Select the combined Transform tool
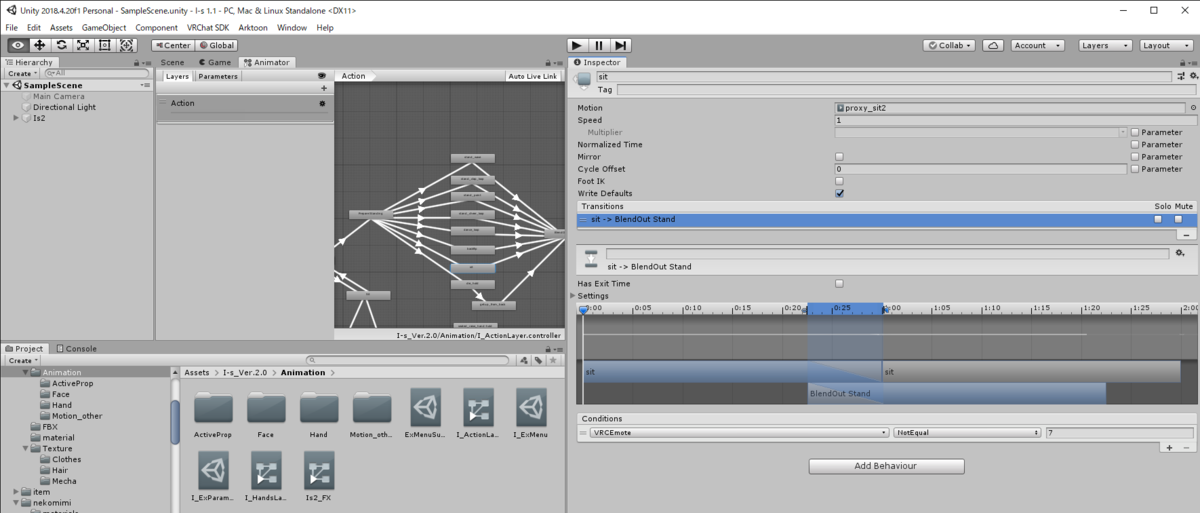1200x513 pixels. 127,45
